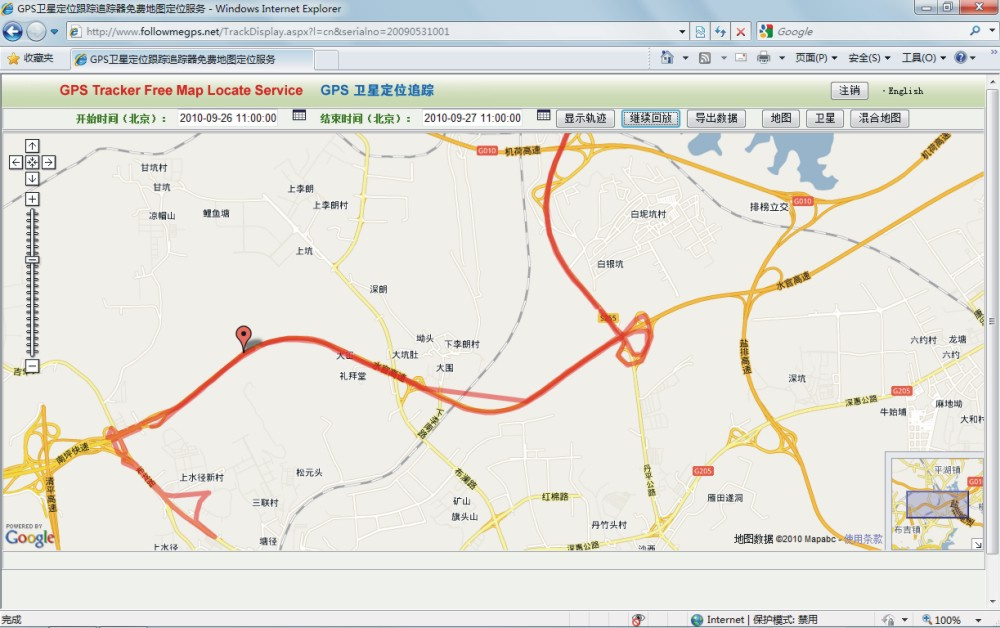The width and height of the screenshot is (1000, 628).
Task: Collapse the overview map arrow
Action: 978,544
